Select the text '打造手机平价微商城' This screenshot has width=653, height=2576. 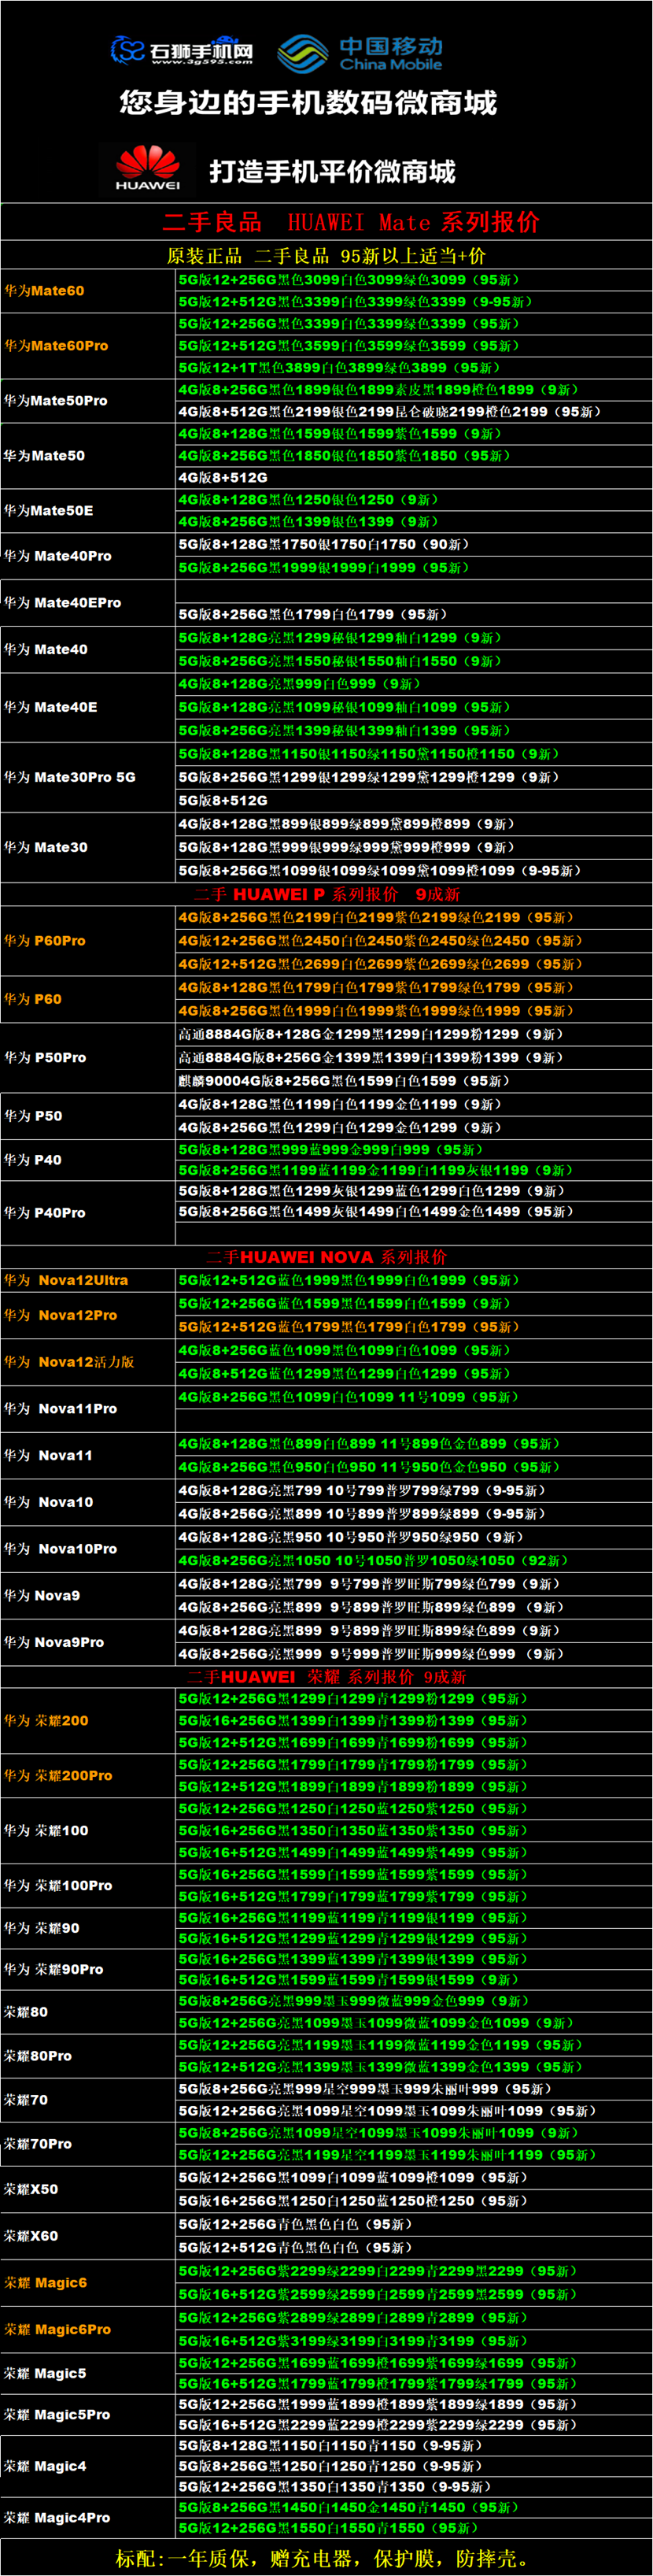coord(332,171)
